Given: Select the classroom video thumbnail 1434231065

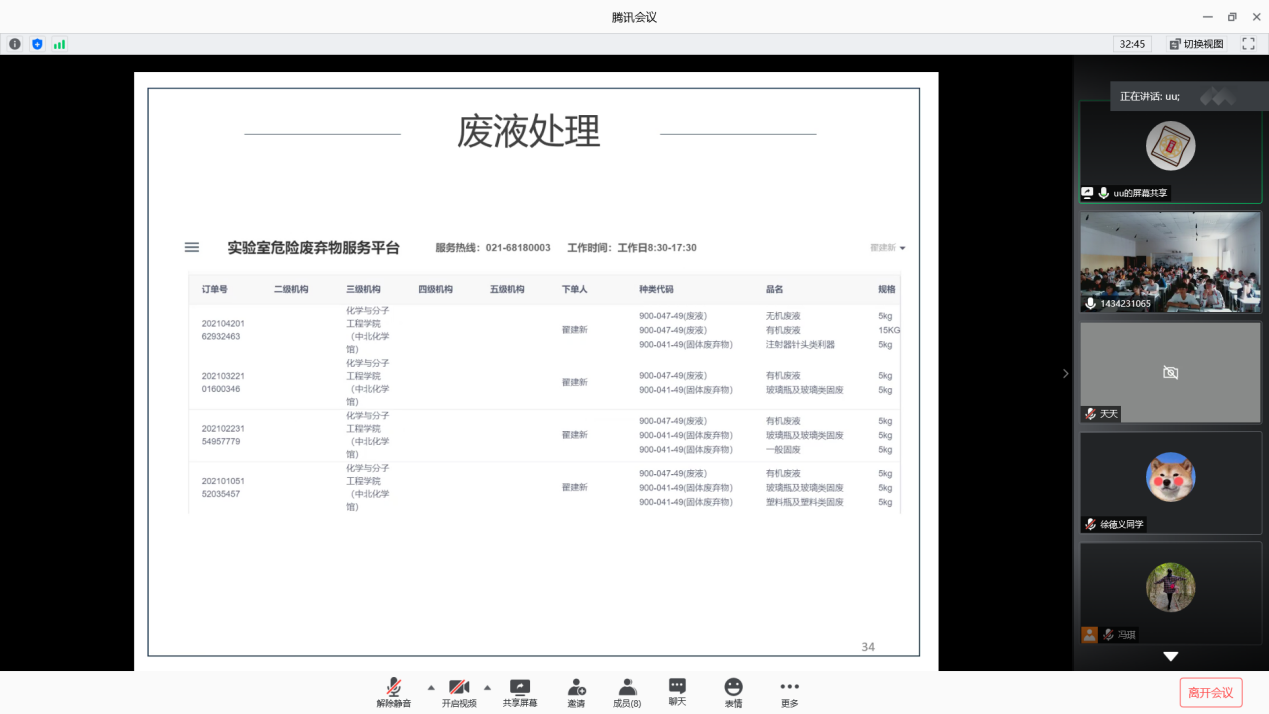Looking at the screenshot, I should tap(1170, 261).
